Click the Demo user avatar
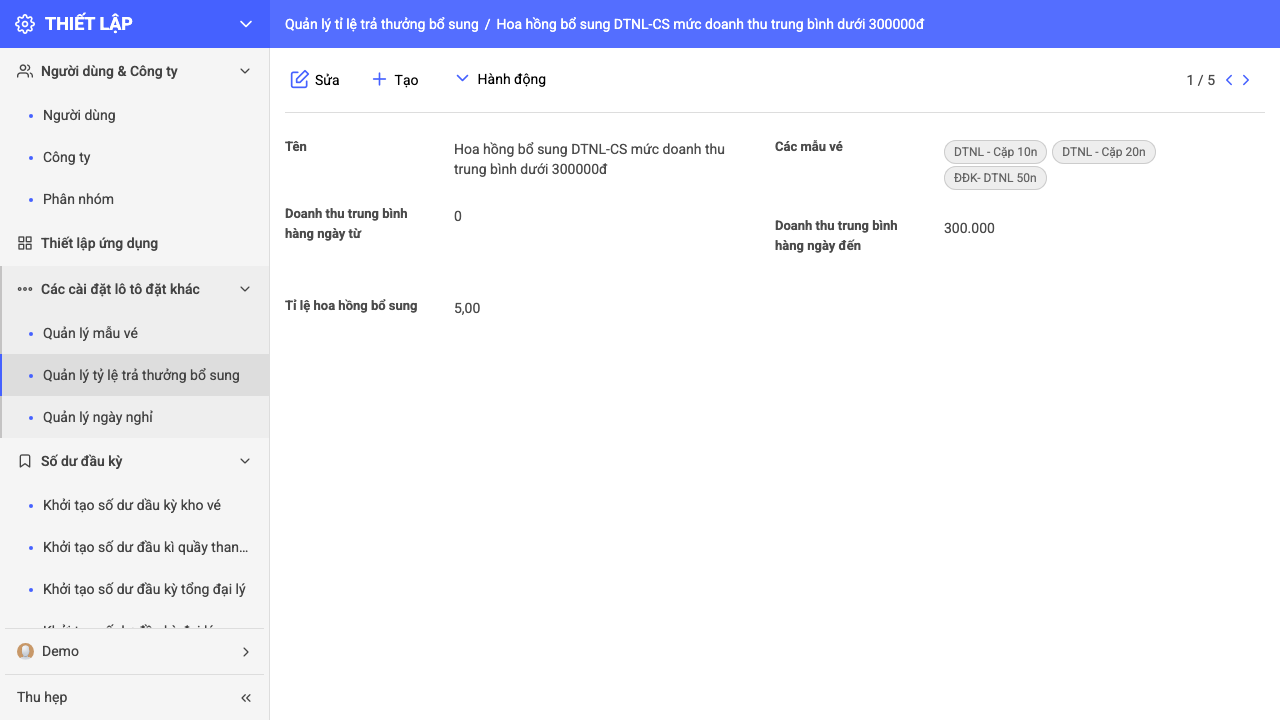 click(26, 651)
